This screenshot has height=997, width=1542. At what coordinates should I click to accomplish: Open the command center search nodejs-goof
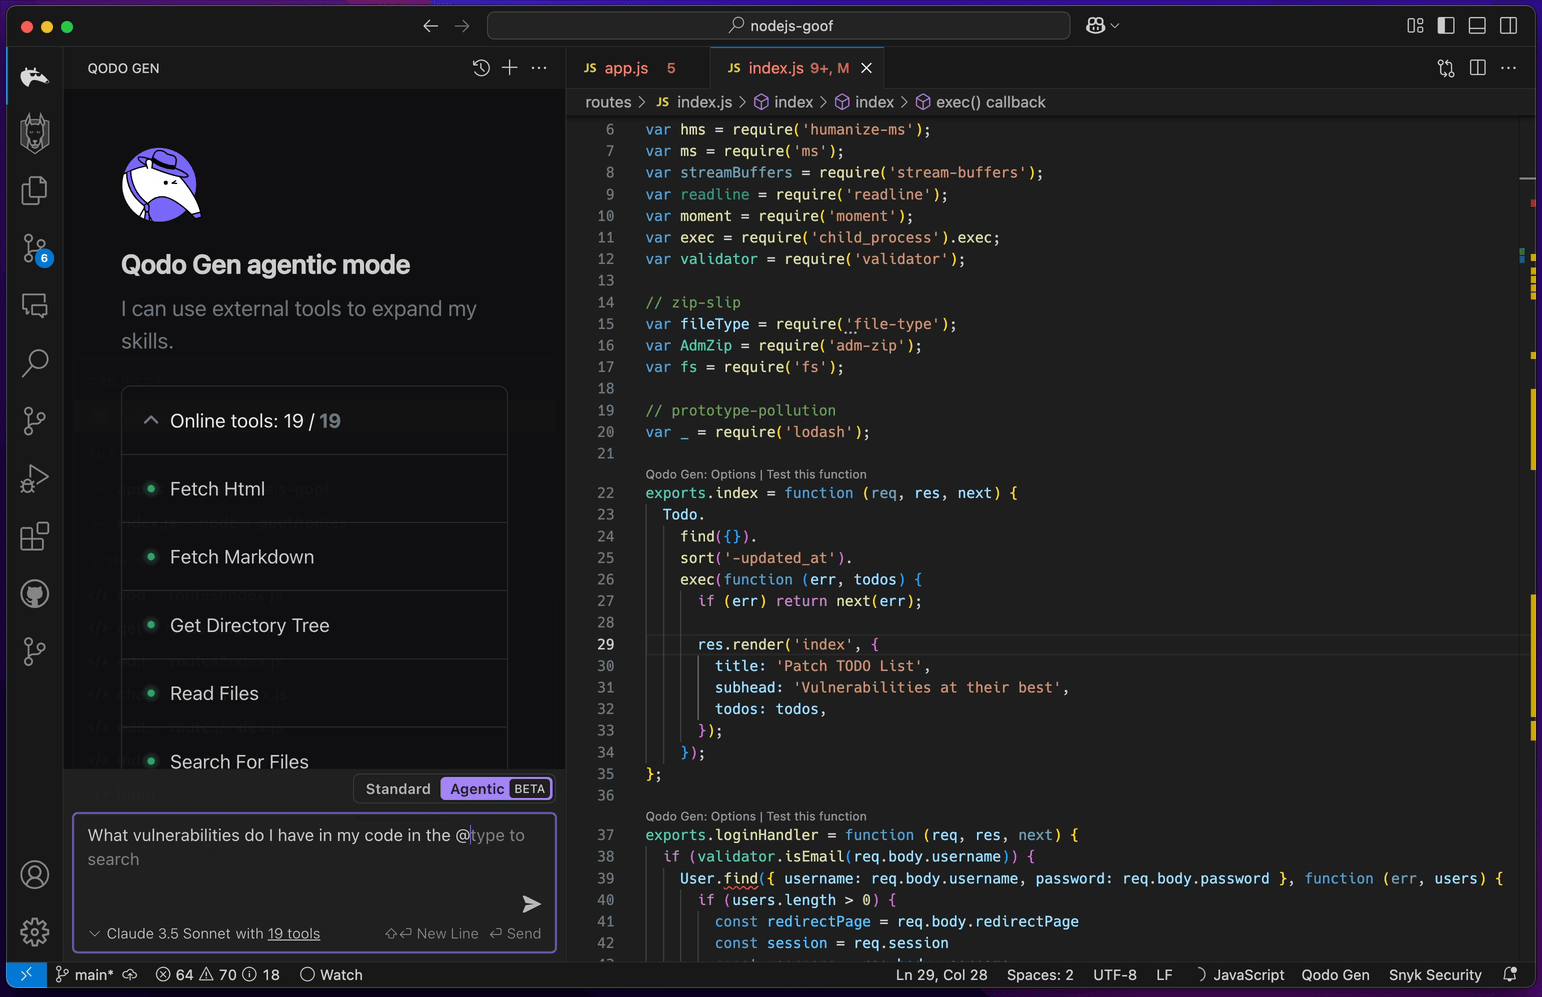pos(778,26)
